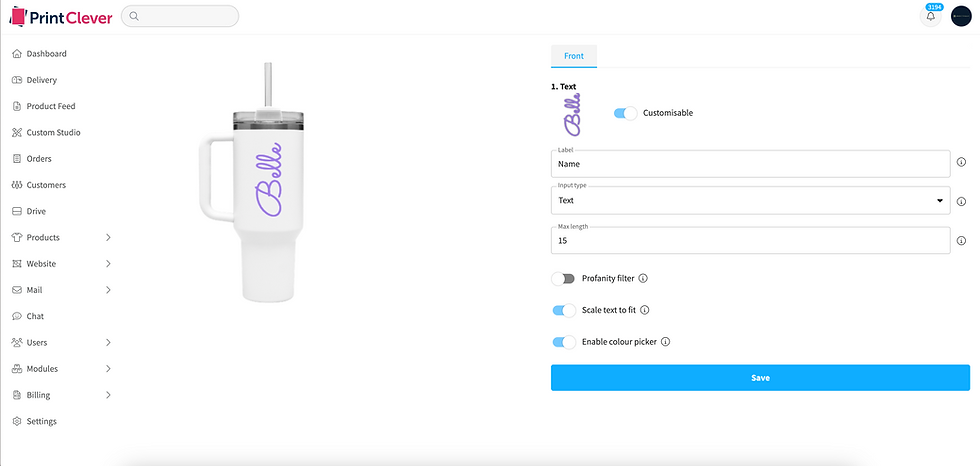The width and height of the screenshot is (980, 466).
Task: Open Settings in the sidebar
Action: pyautogui.click(x=41, y=421)
